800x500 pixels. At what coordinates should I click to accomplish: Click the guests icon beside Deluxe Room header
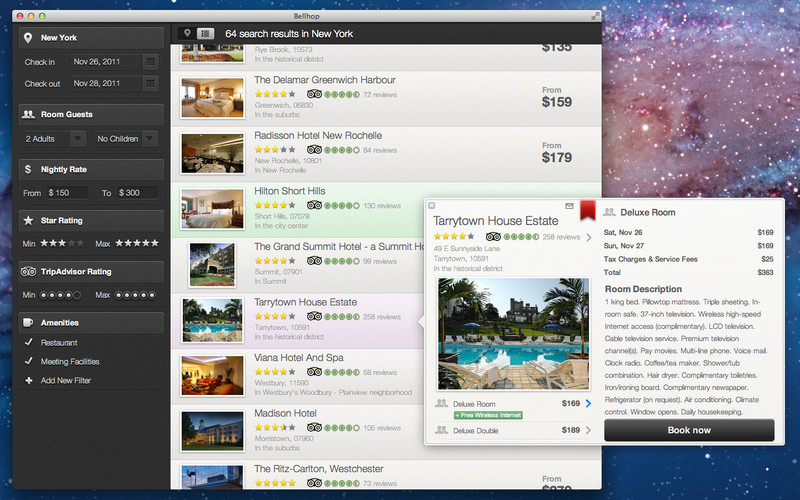click(x=609, y=212)
